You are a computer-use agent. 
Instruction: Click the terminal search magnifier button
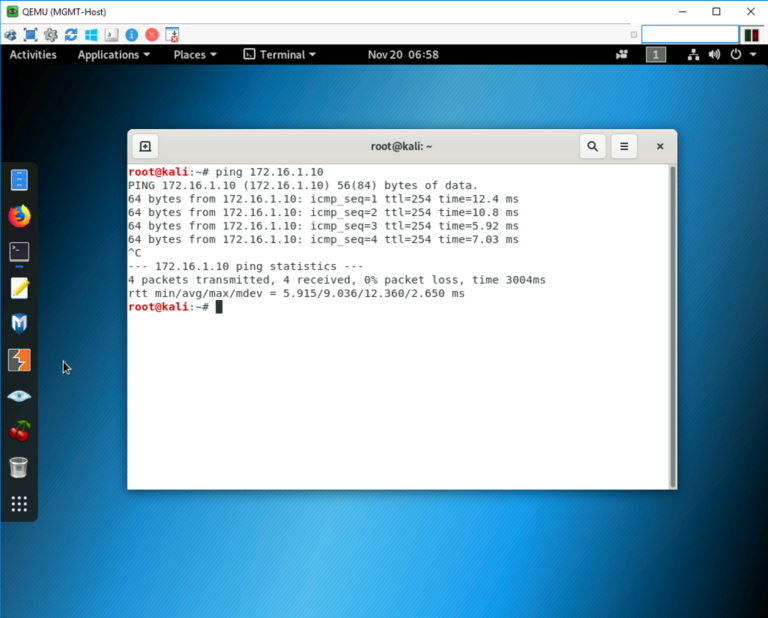point(593,146)
